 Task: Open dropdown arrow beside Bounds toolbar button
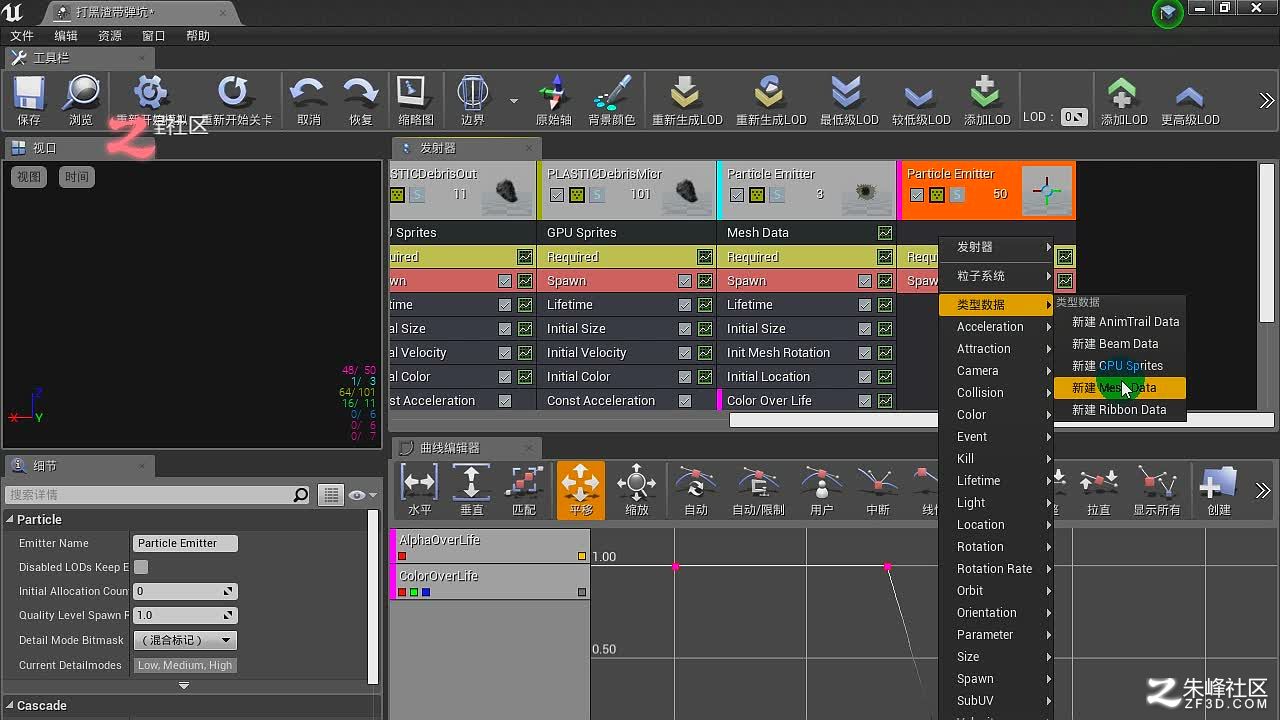(514, 100)
